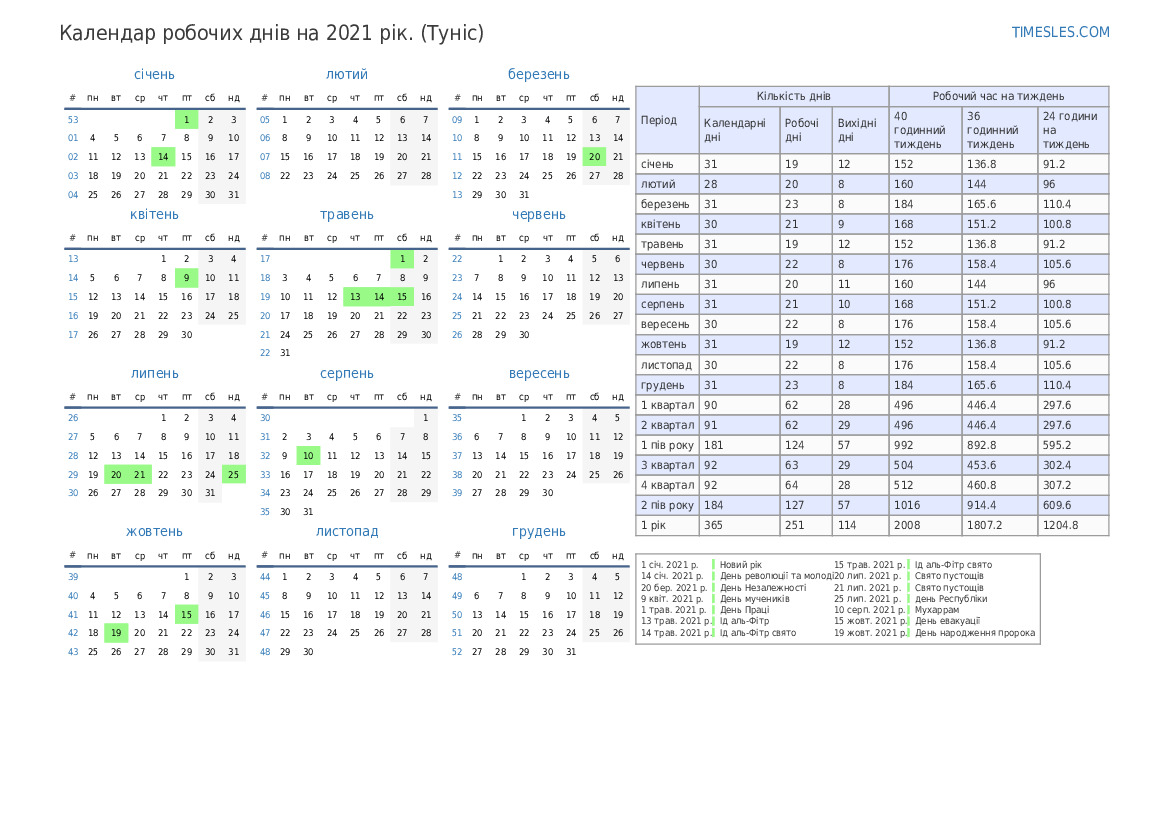Select the грудень month heading above calendar
Screen dimensions: 1169x827
pos(538,531)
